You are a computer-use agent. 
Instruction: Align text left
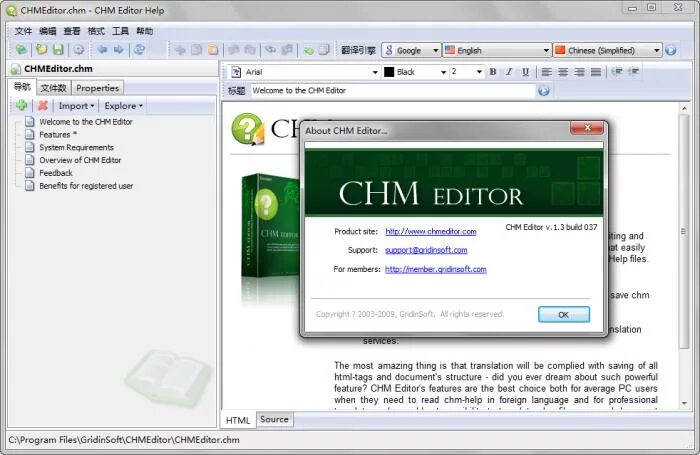point(546,71)
